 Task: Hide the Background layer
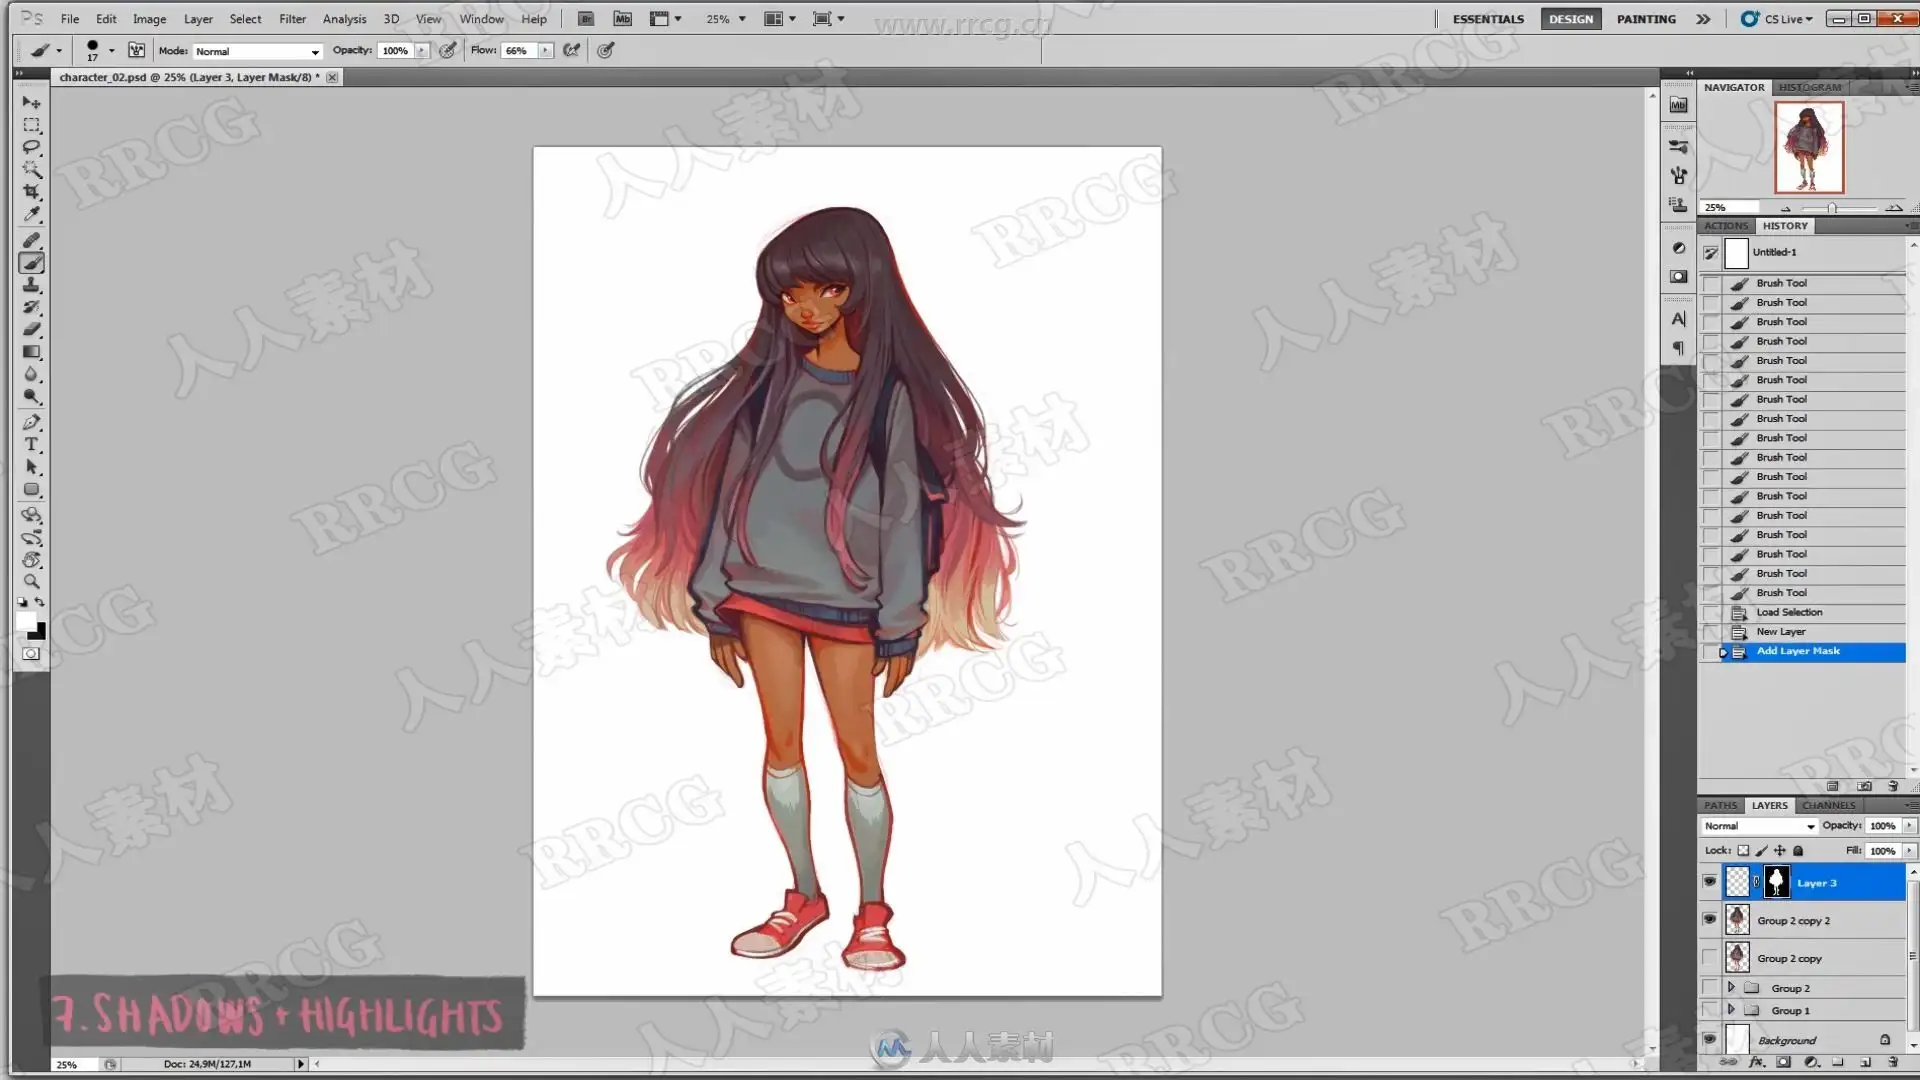click(x=1709, y=1039)
